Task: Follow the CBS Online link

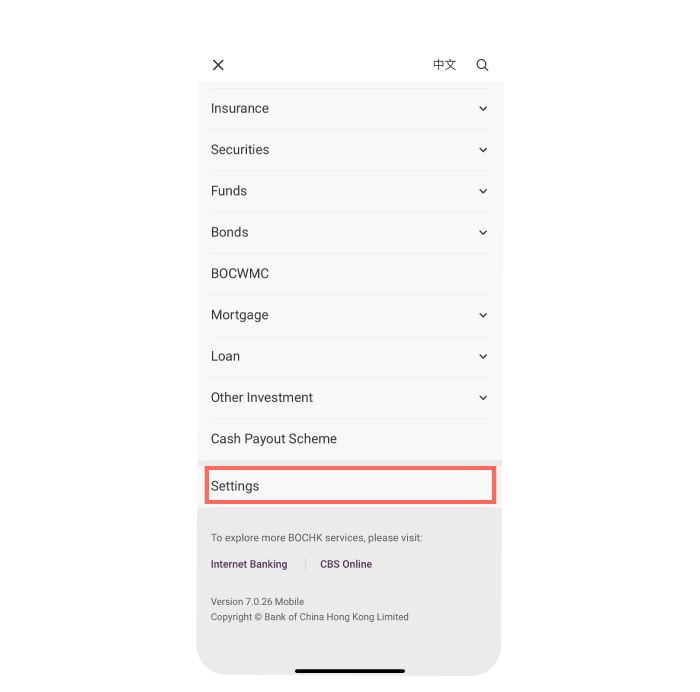Action: (346, 564)
